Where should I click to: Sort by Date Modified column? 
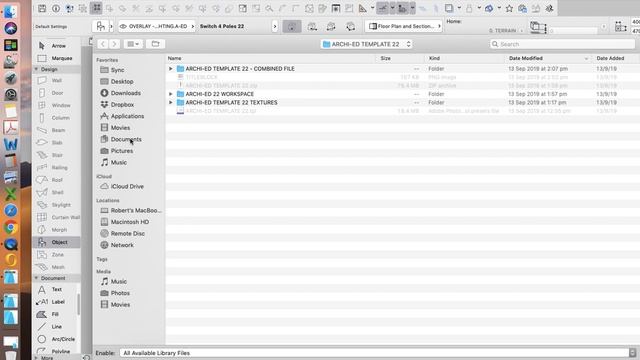click(548, 58)
